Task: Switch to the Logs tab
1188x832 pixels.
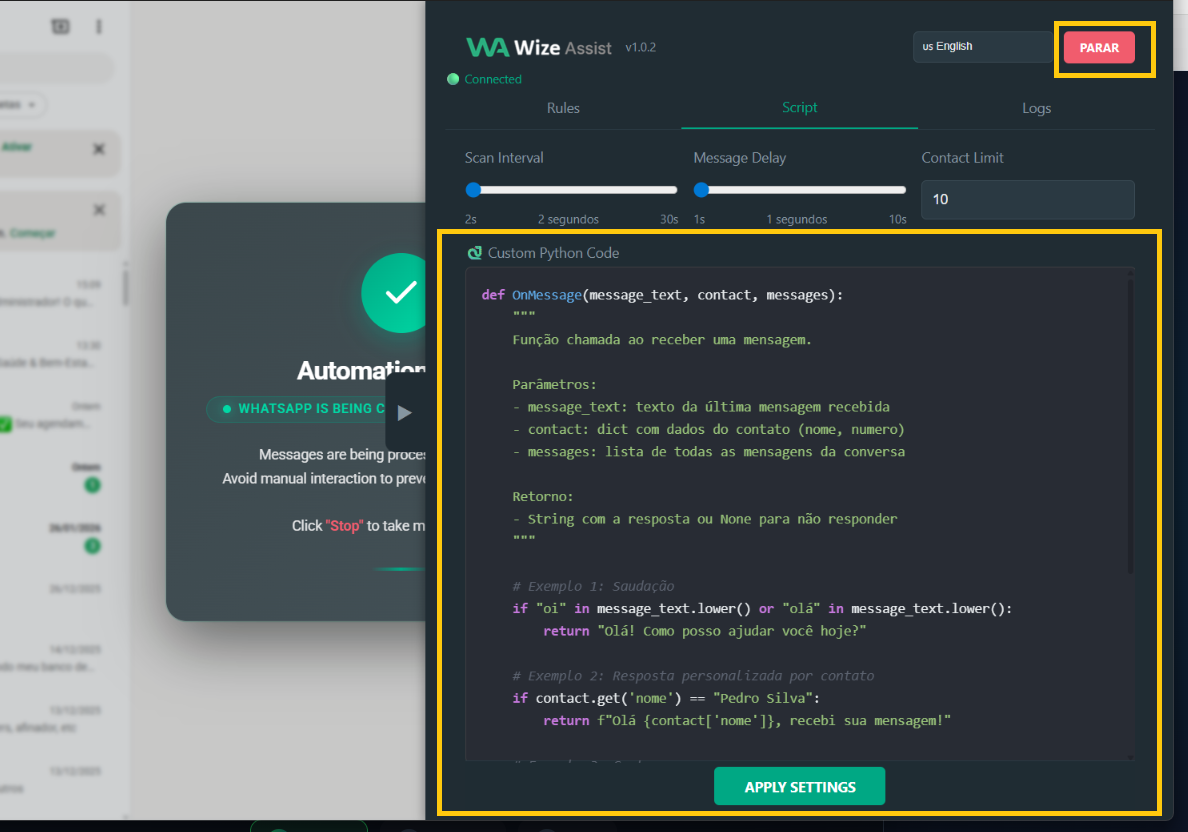Action: (1036, 108)
